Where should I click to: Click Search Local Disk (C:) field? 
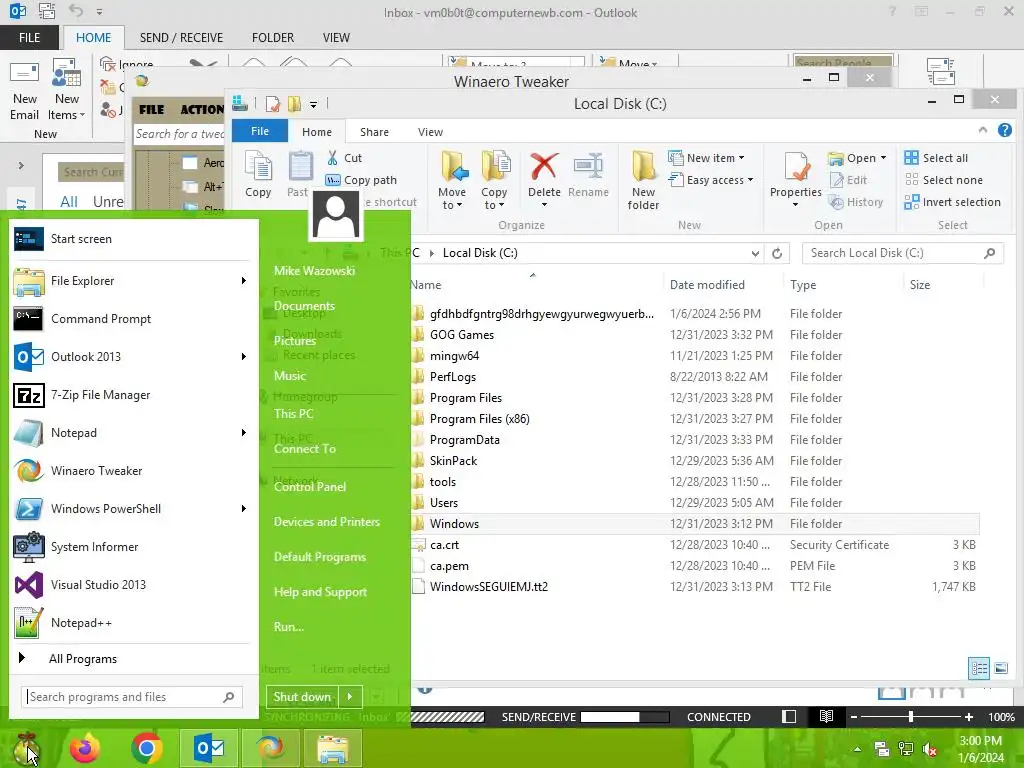tap(903, 253)
